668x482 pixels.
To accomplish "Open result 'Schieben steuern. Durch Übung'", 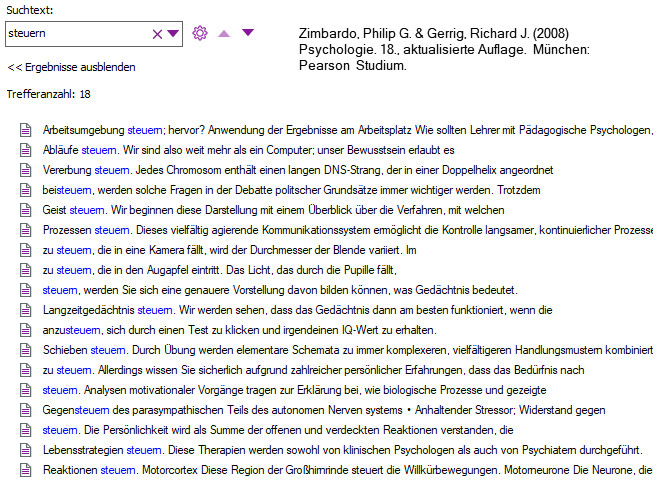I will pyautogui.click(x=348, y=350).
